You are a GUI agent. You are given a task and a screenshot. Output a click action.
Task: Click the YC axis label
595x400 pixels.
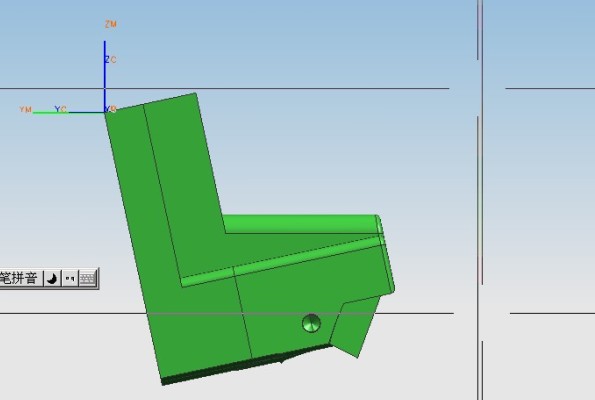point(61,109)
